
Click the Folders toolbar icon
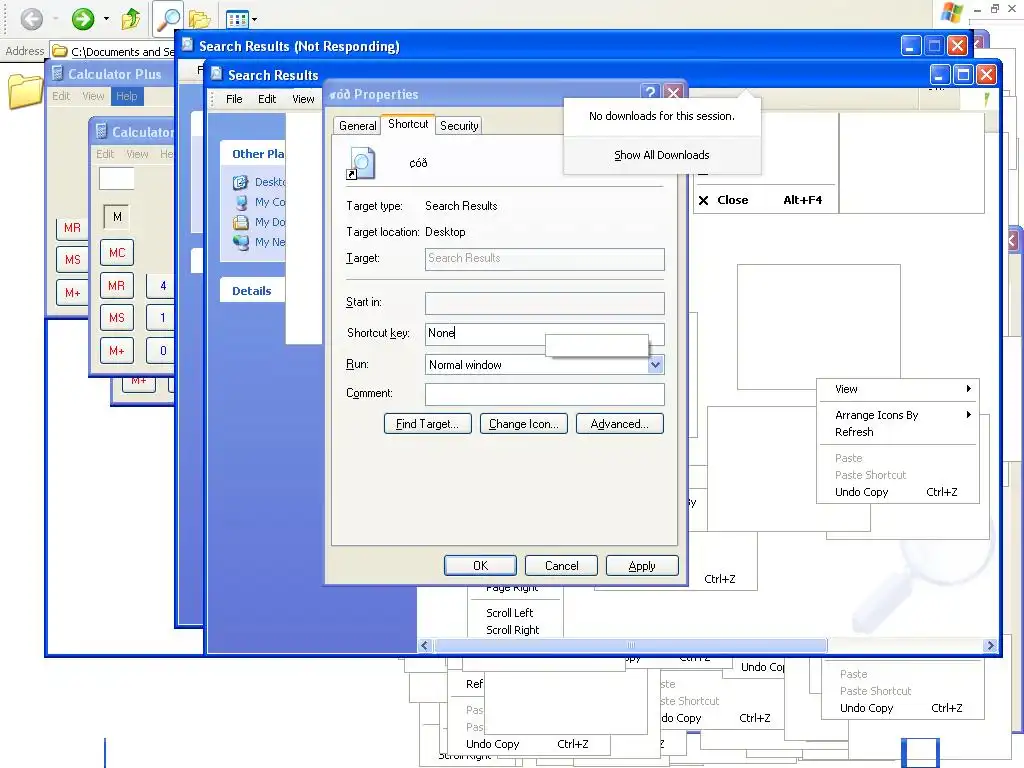click(199, 20)
